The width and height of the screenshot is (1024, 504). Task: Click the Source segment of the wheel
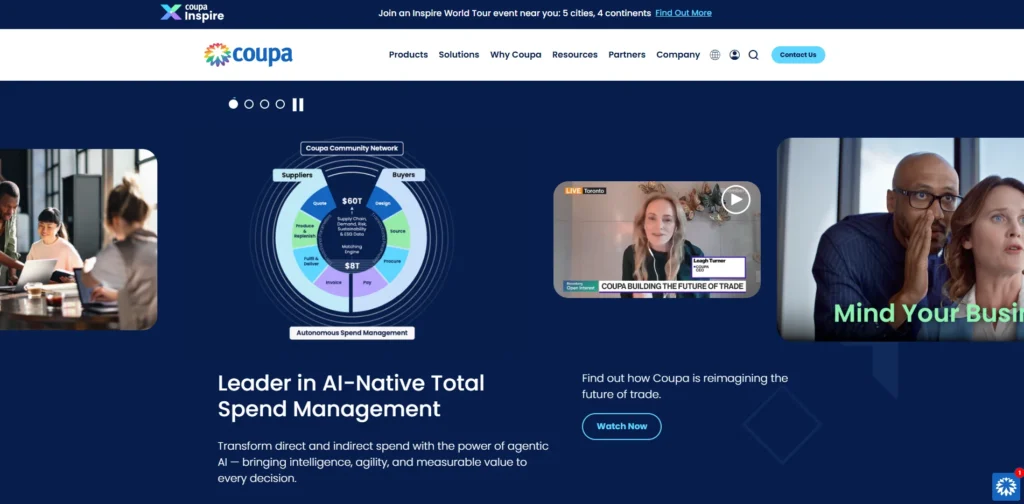[398, 231]
